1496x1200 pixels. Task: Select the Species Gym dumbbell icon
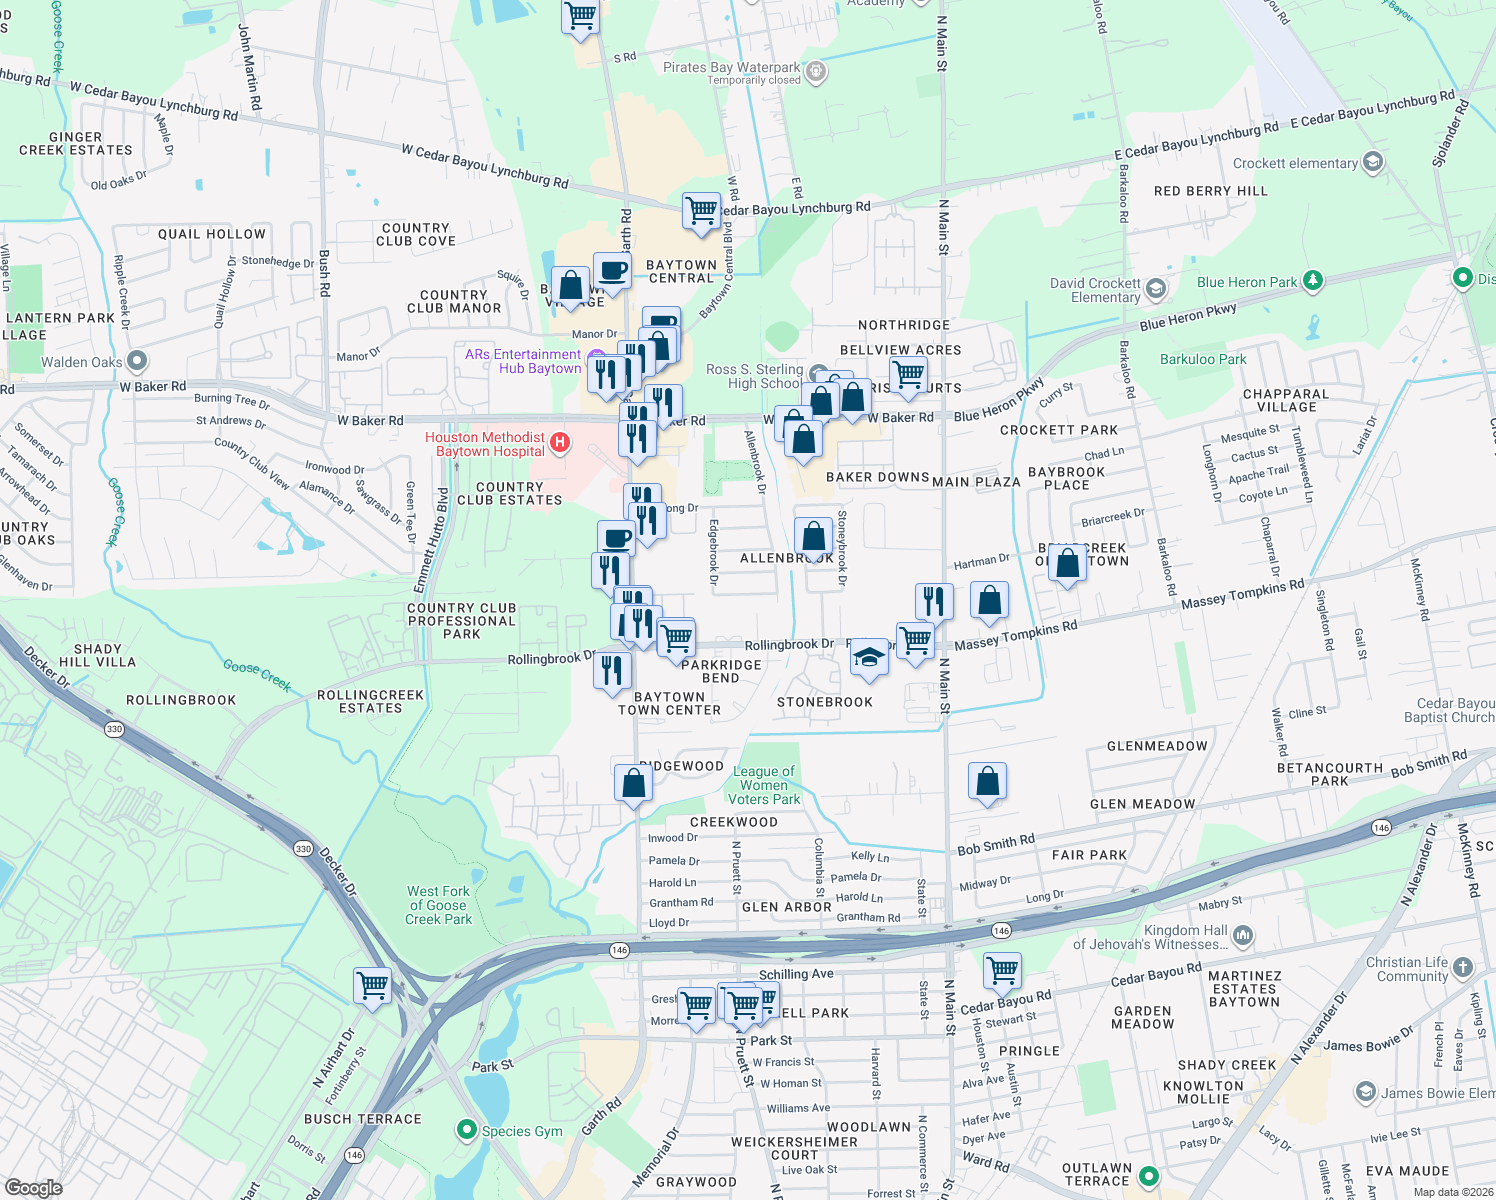(x=467, y=1131)
